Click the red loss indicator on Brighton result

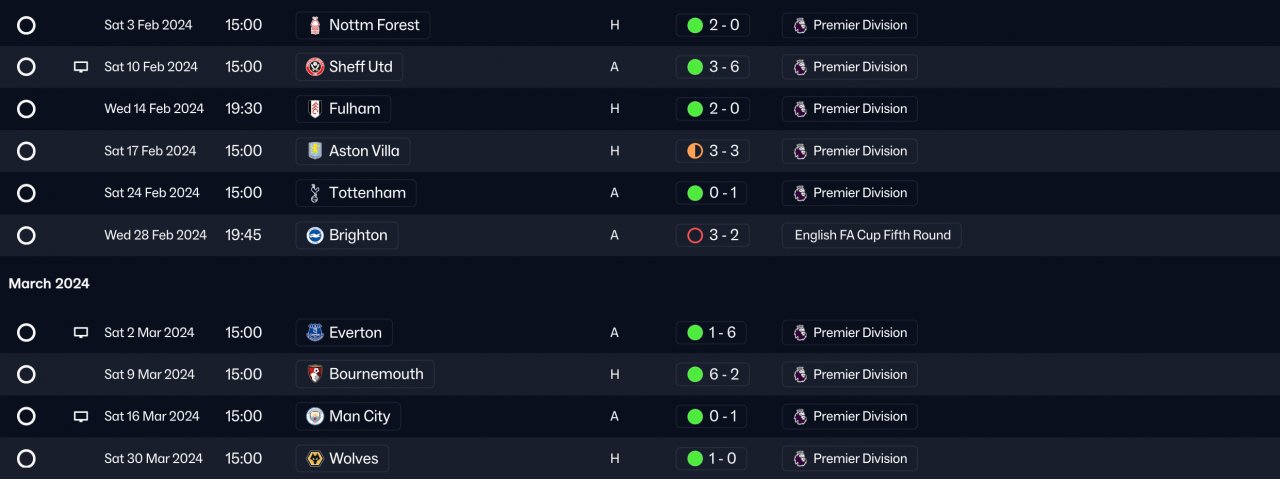click(x=695, y=235)
